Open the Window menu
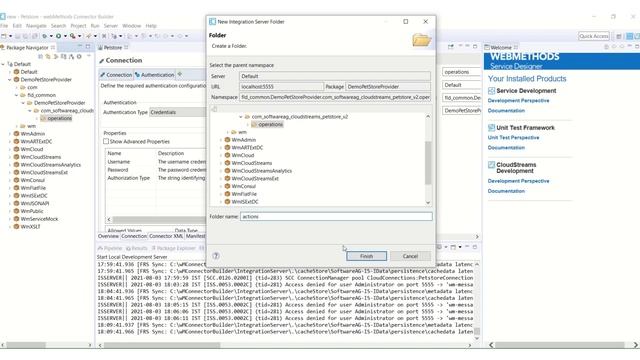This screenshot has height=360, width=640. click(x=131, y=26)
